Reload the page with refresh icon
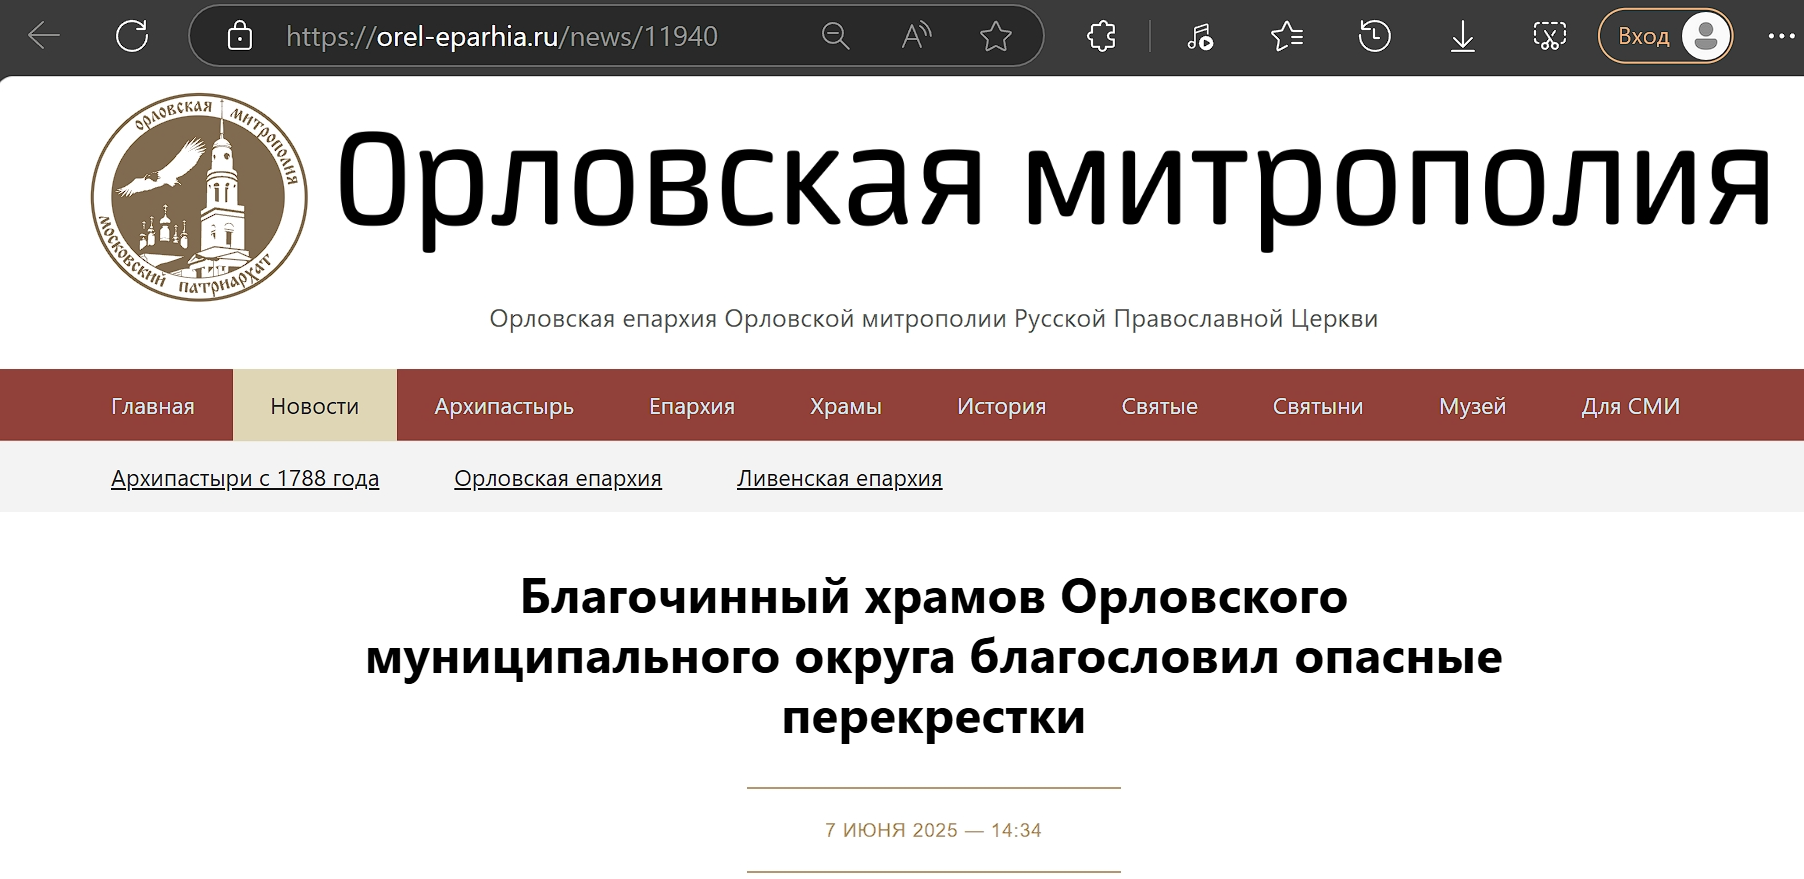 click(x=132, y=37)
